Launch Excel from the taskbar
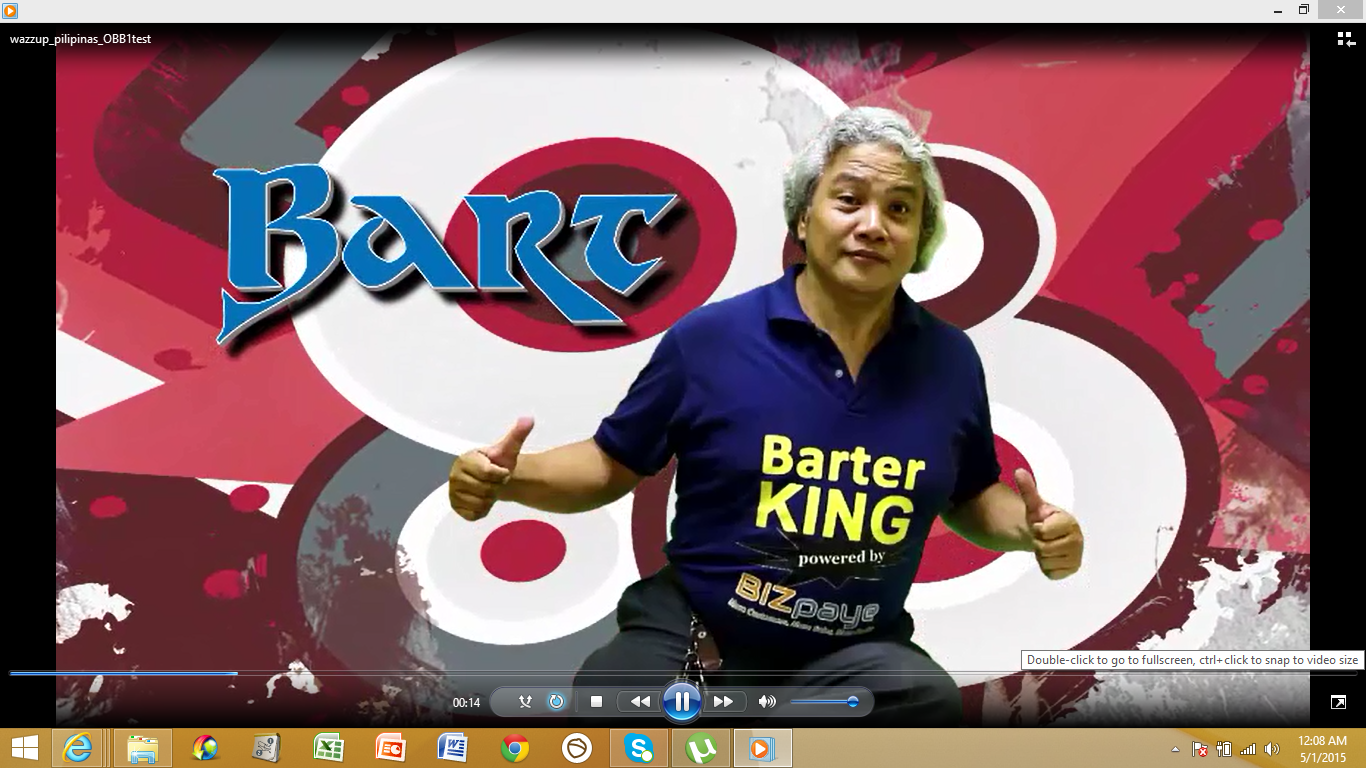The height and width of the screenshot is (768, 1366). click(x=329, y=748)
